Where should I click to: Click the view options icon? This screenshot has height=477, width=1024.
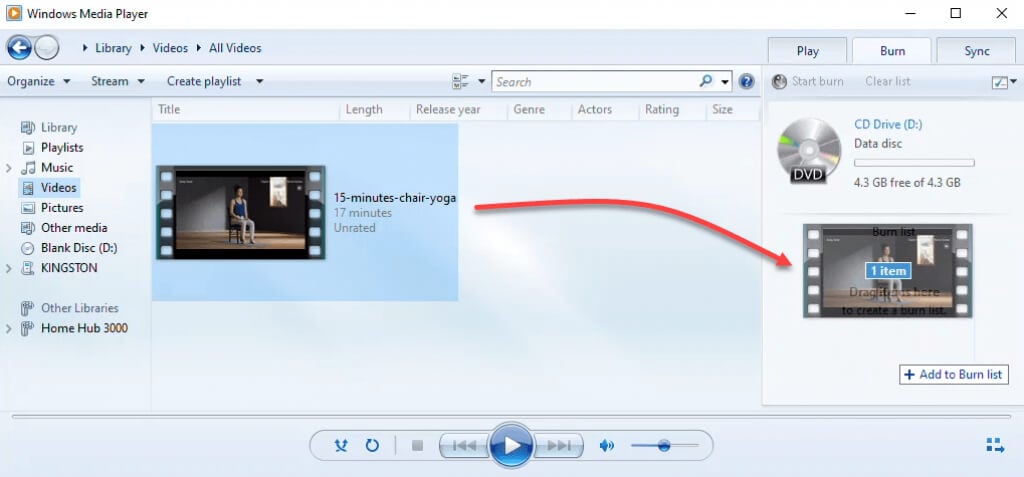[x=460, y=82]
